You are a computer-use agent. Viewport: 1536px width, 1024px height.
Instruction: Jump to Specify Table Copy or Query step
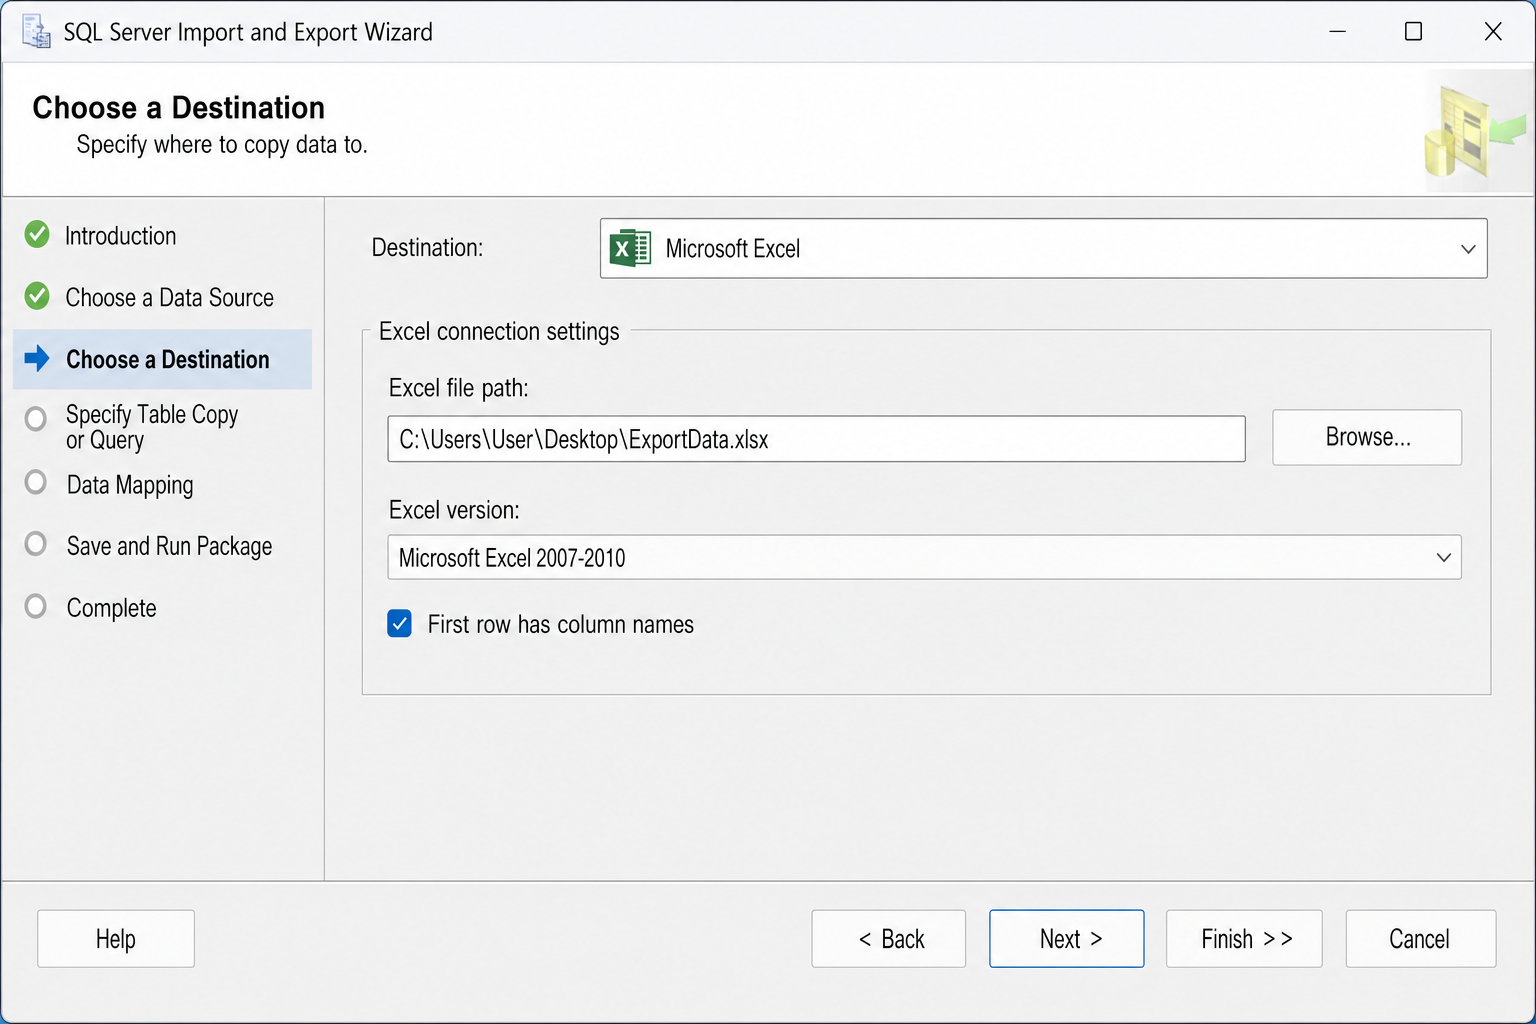click(152, 427)
